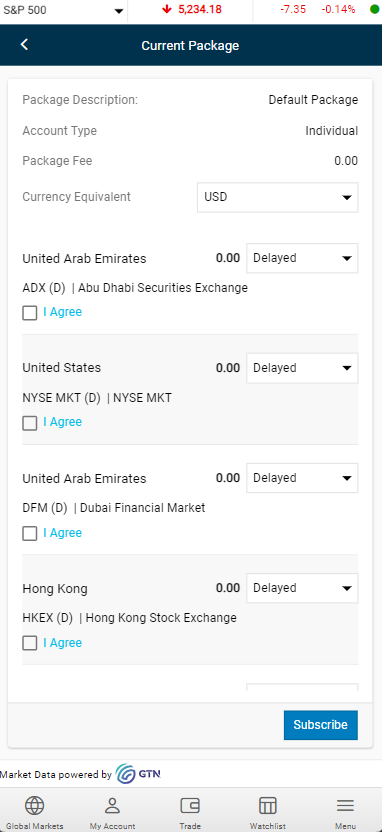Expand Delayed dropdown for Hong Kong
Screen dimensions: 382x832
click(302, 588)
